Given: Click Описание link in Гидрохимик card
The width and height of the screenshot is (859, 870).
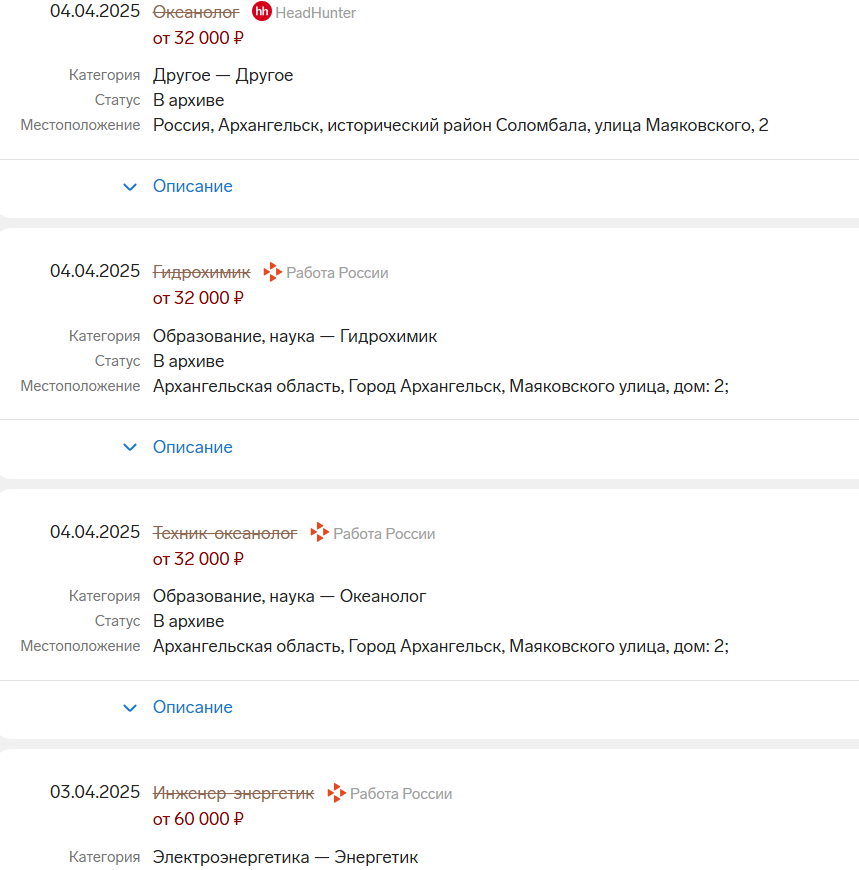Looking at the screenshot, I should 193,447.
